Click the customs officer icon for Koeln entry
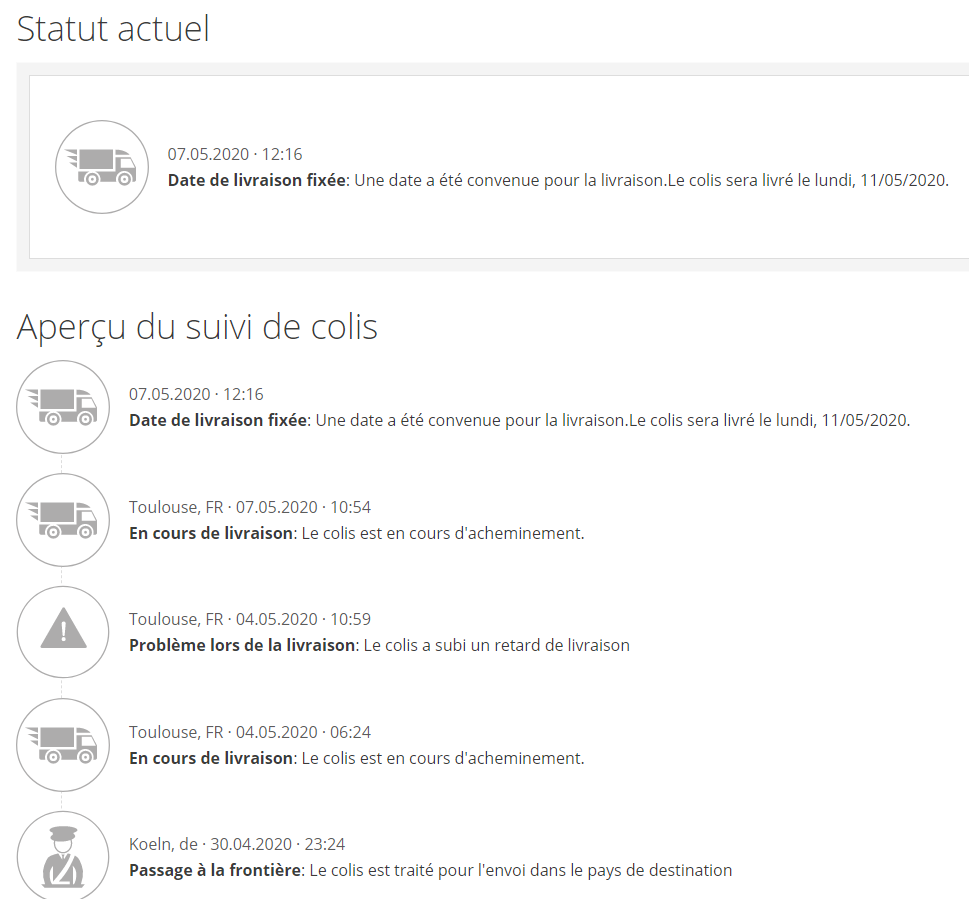The image size is (969, 899). [63, 857]
